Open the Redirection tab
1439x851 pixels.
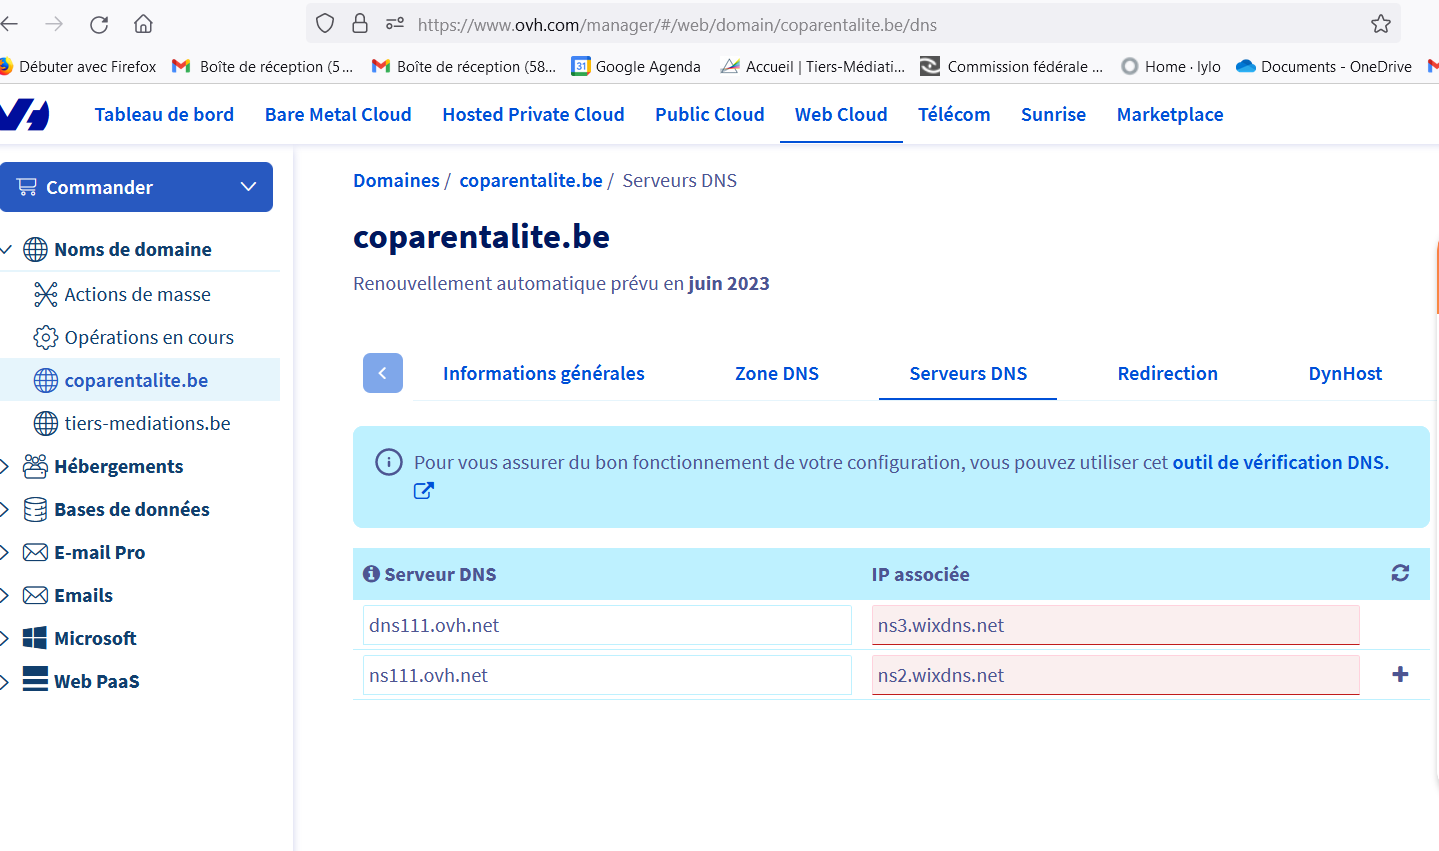(1168, 373)
